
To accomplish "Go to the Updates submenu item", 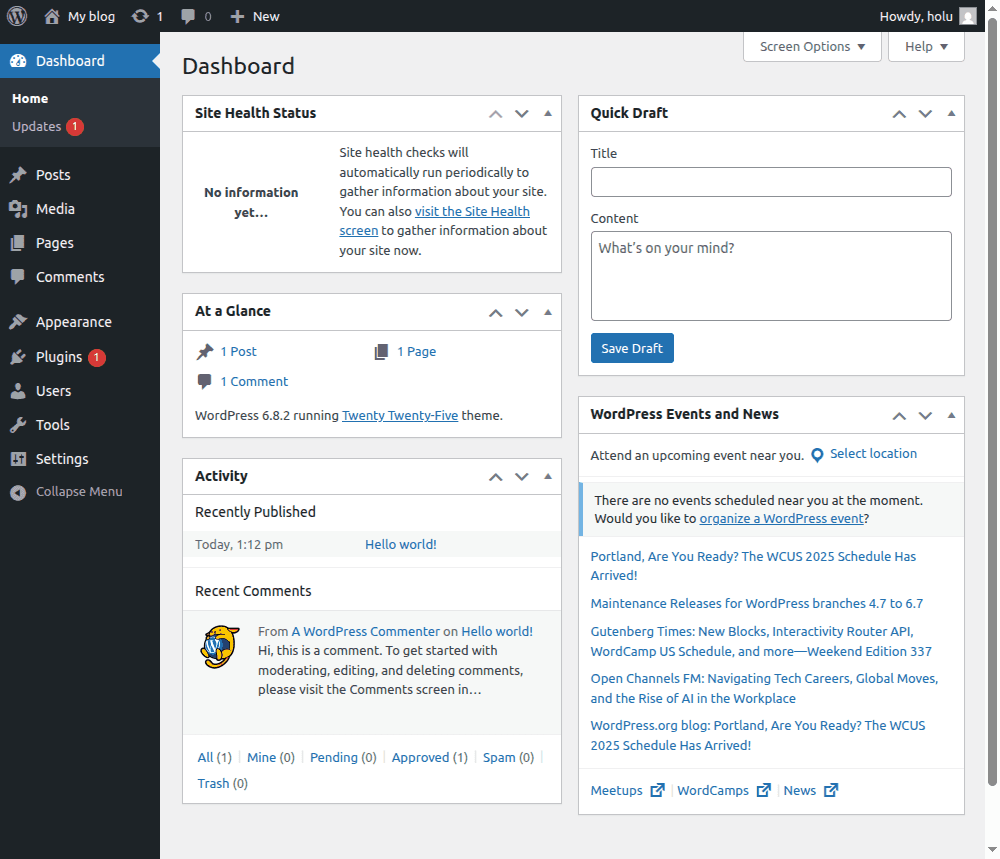I will pos(36,126).
